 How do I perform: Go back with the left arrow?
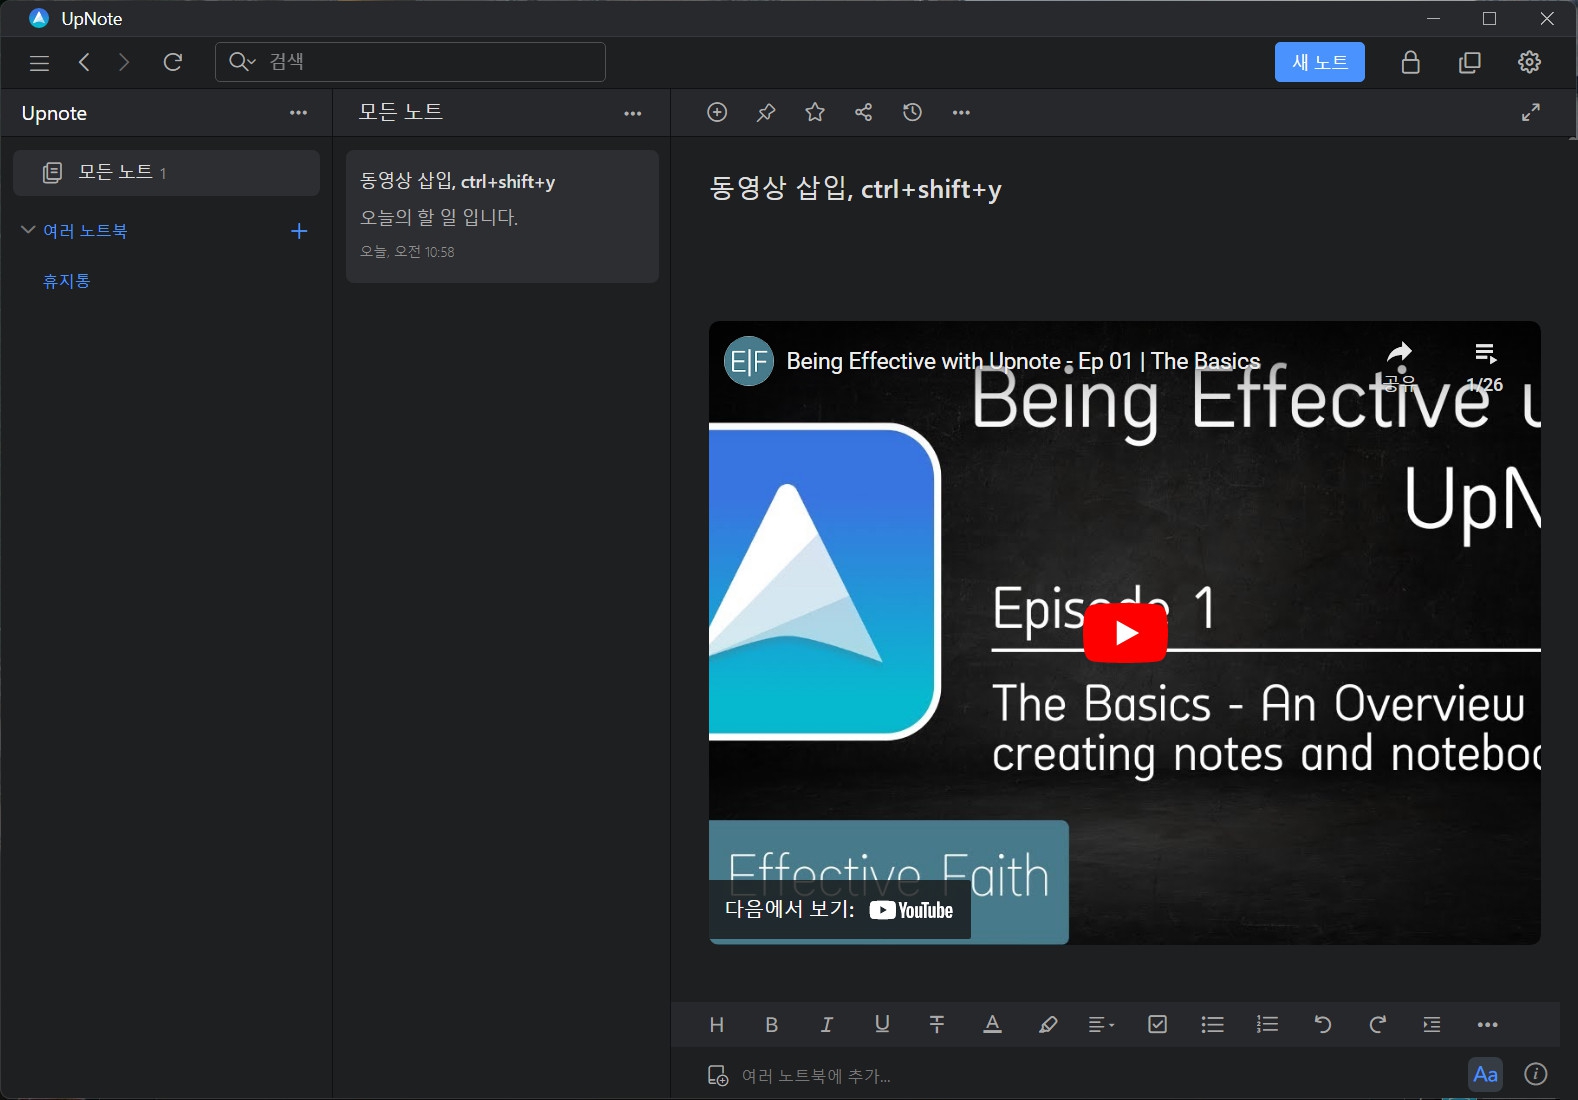point(84,62)
